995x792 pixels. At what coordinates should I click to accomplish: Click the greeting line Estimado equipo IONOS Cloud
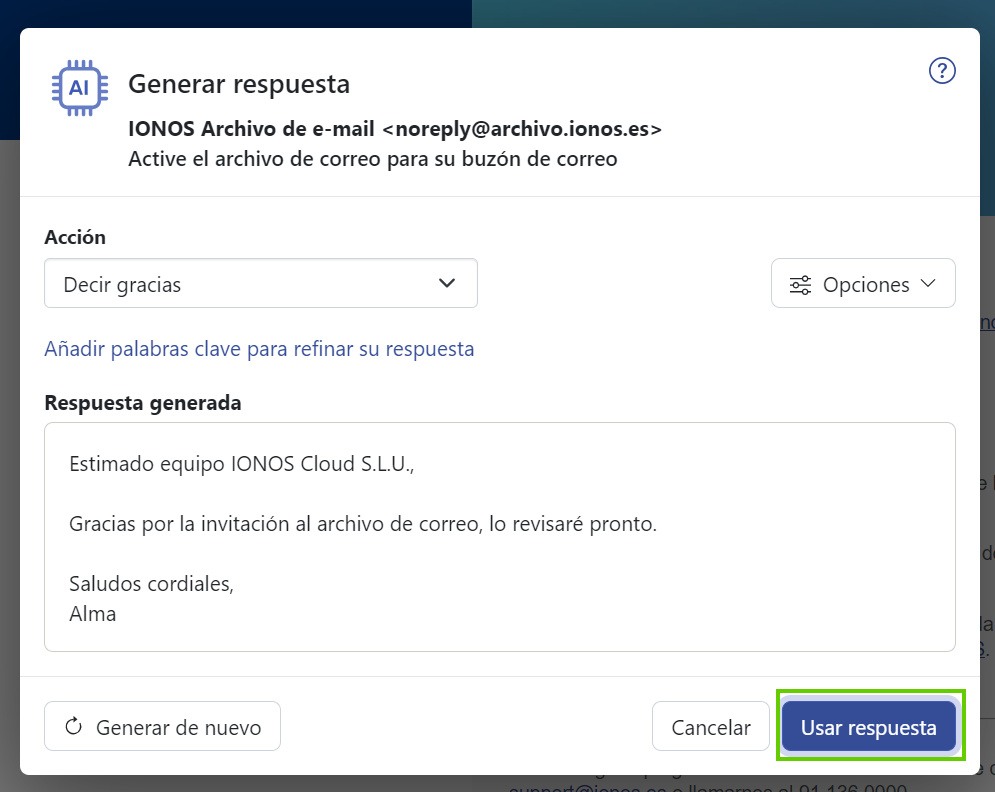242,464
